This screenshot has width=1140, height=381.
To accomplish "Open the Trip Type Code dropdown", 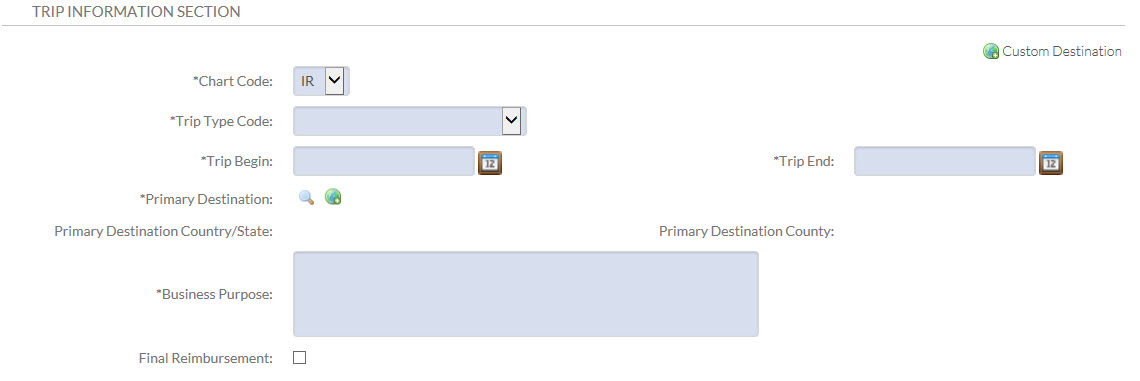I will click(x=410, y=121).
